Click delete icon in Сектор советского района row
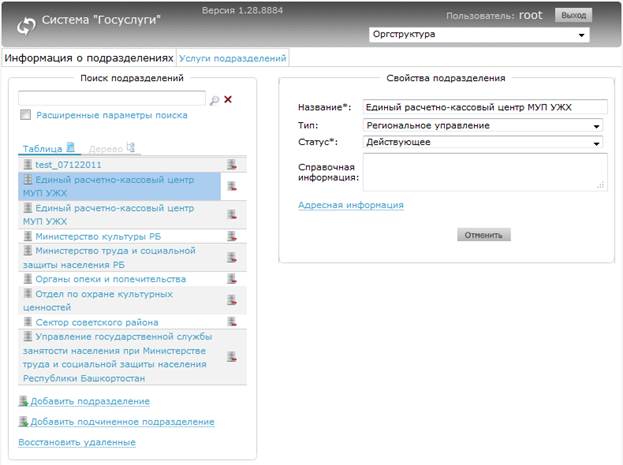The height and width of the screenshot is (465, 623). [x=232, y=322]
